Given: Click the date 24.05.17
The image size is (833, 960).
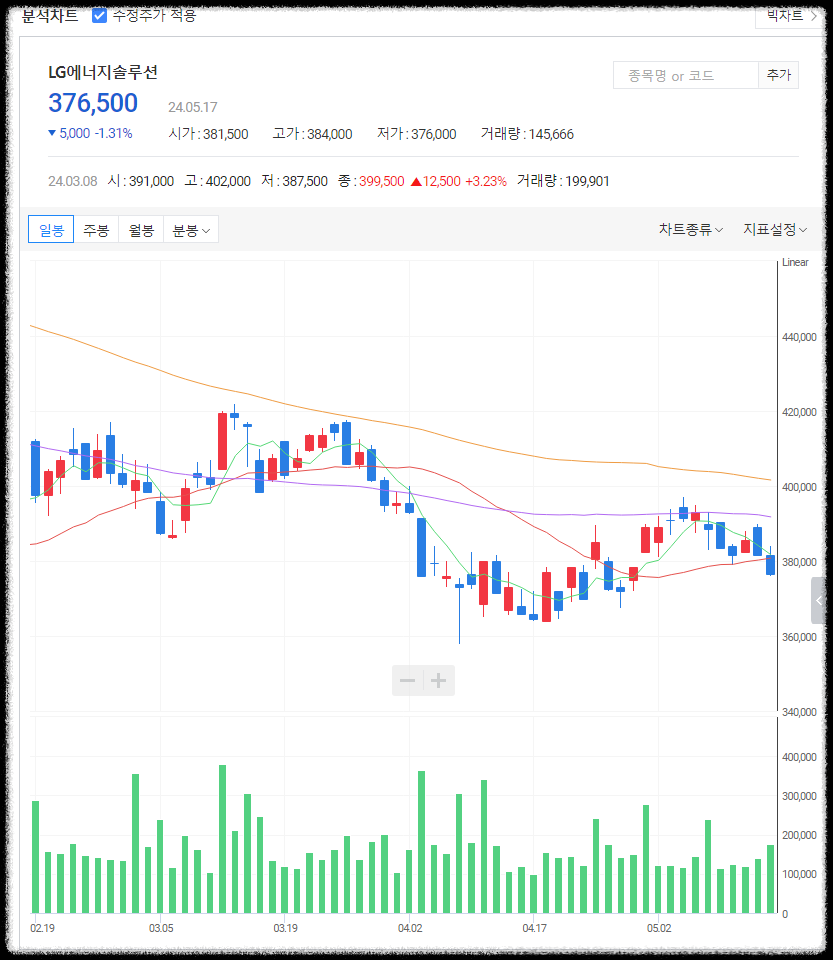Looking at the screenshot, I should [193, 107].
